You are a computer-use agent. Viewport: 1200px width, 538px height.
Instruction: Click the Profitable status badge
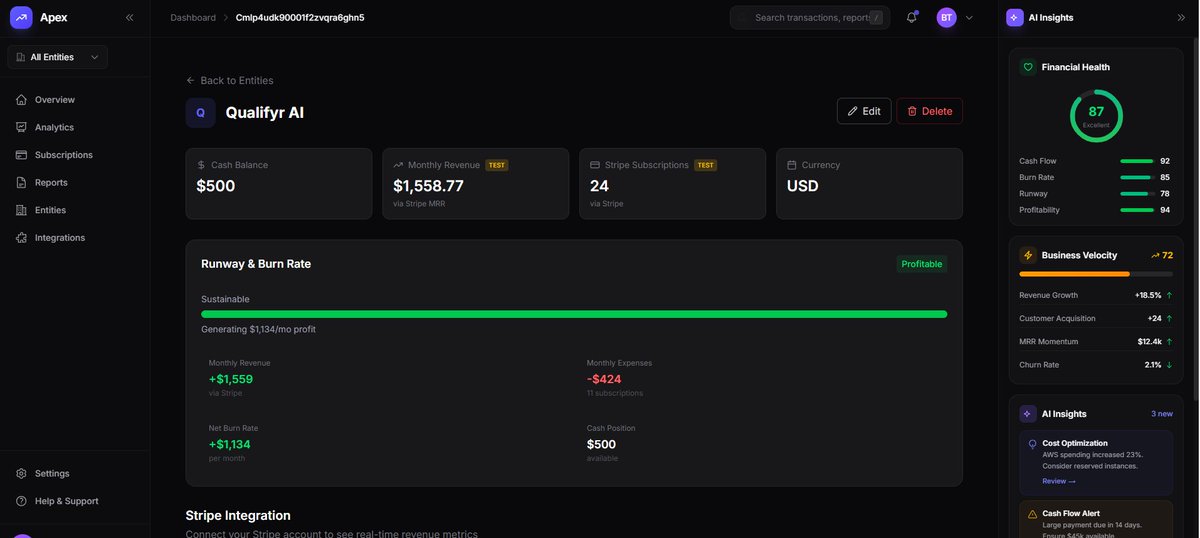(922, 264)
